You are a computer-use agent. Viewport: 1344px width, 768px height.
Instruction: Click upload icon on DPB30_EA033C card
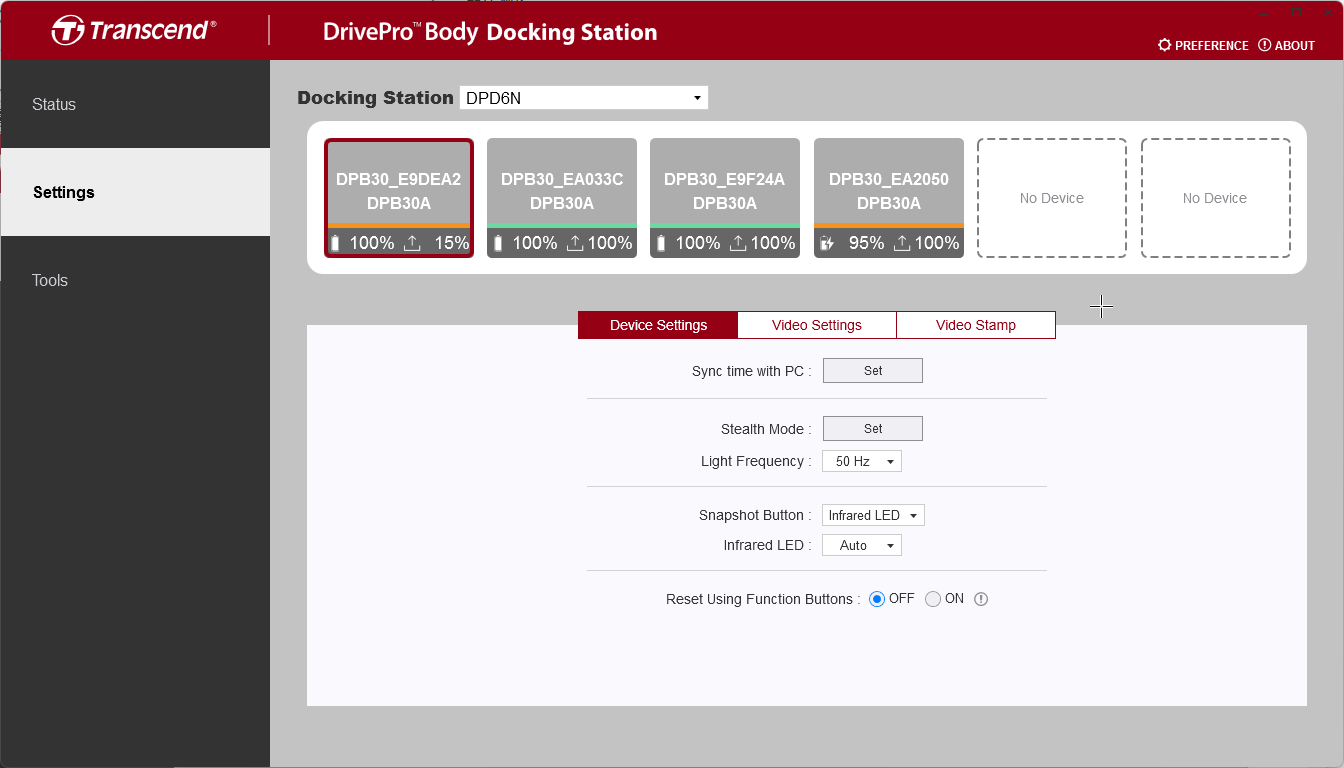(x=575, y=243)
